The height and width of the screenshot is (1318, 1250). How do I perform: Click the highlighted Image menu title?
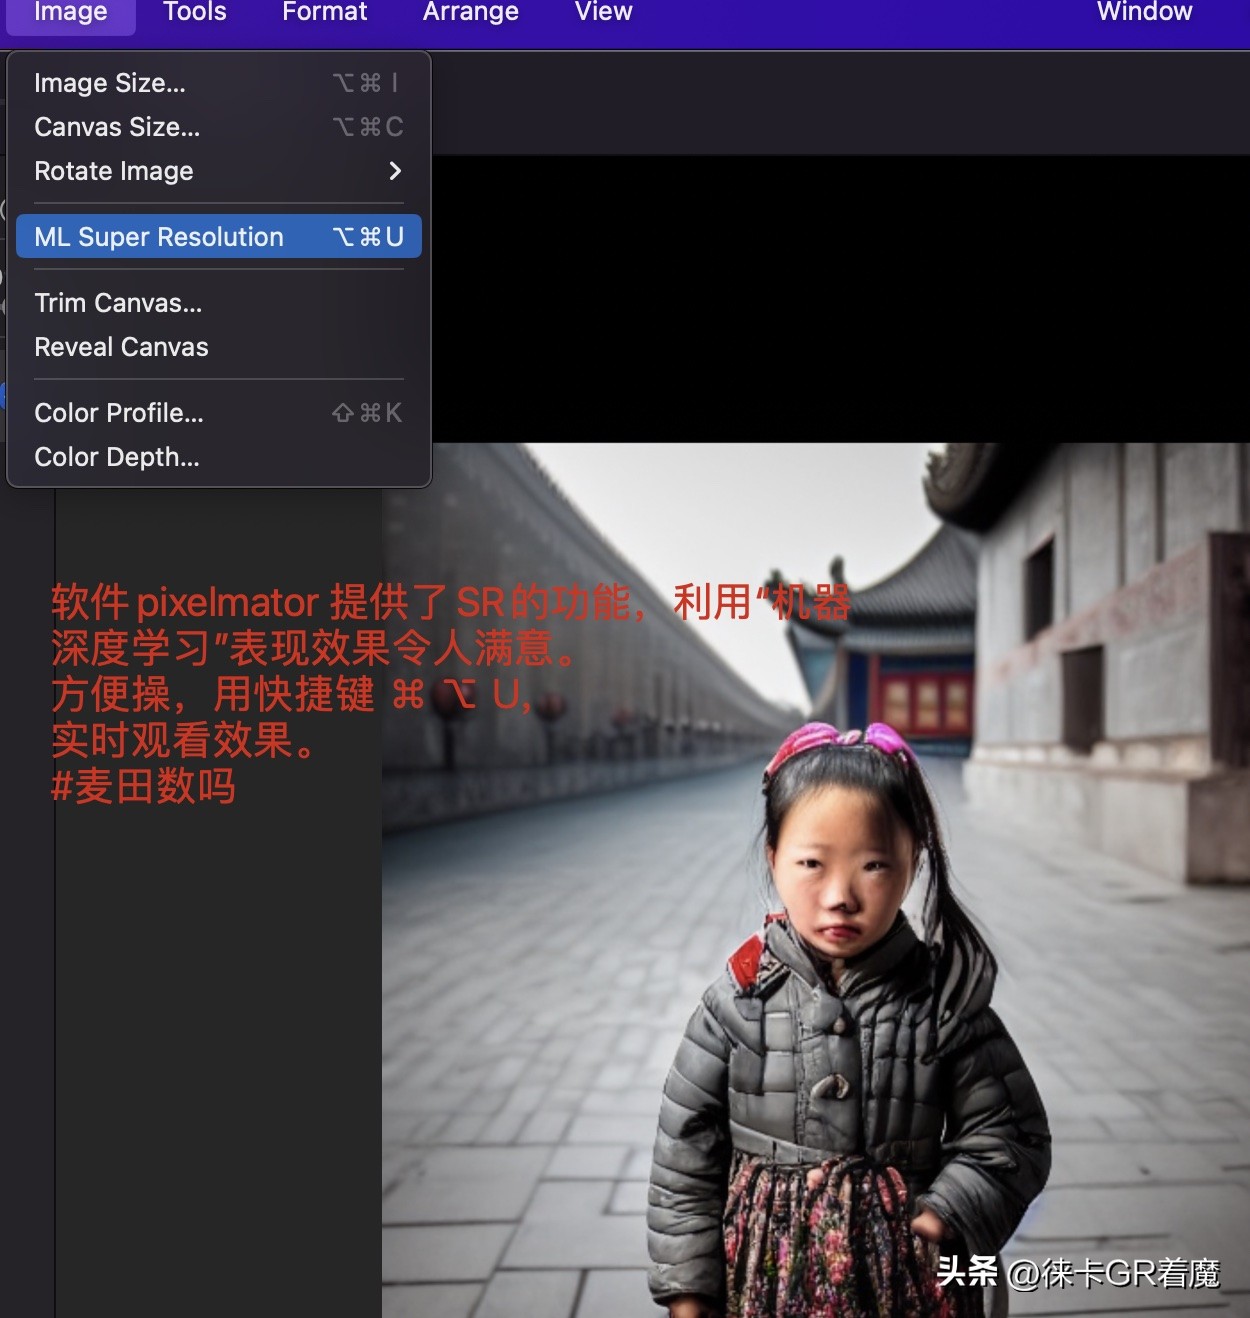click(x=69, y=13)
